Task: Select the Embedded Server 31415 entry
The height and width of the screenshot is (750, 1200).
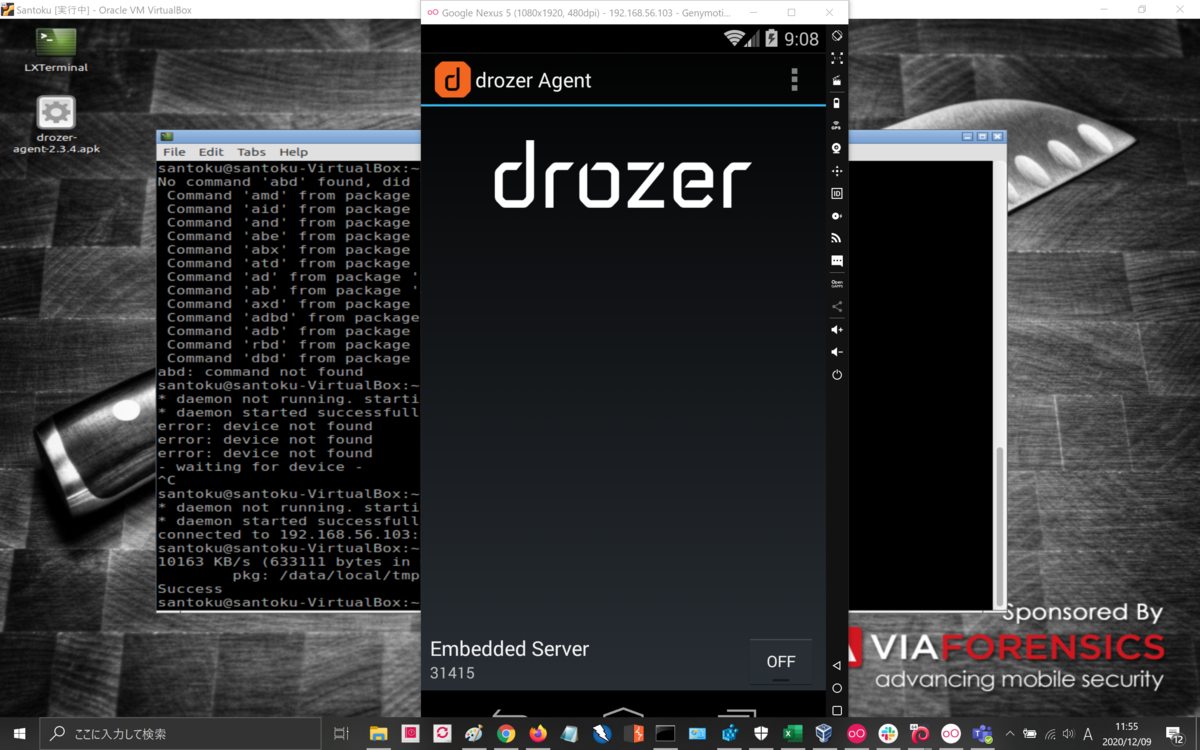Action: point(509,660)
